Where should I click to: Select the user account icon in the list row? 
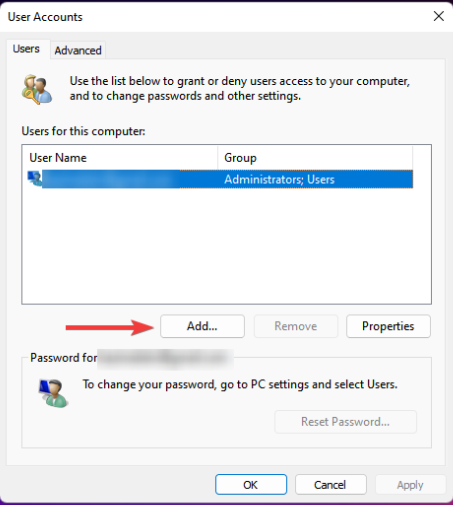pyautogui.click(x=35, y=179)
